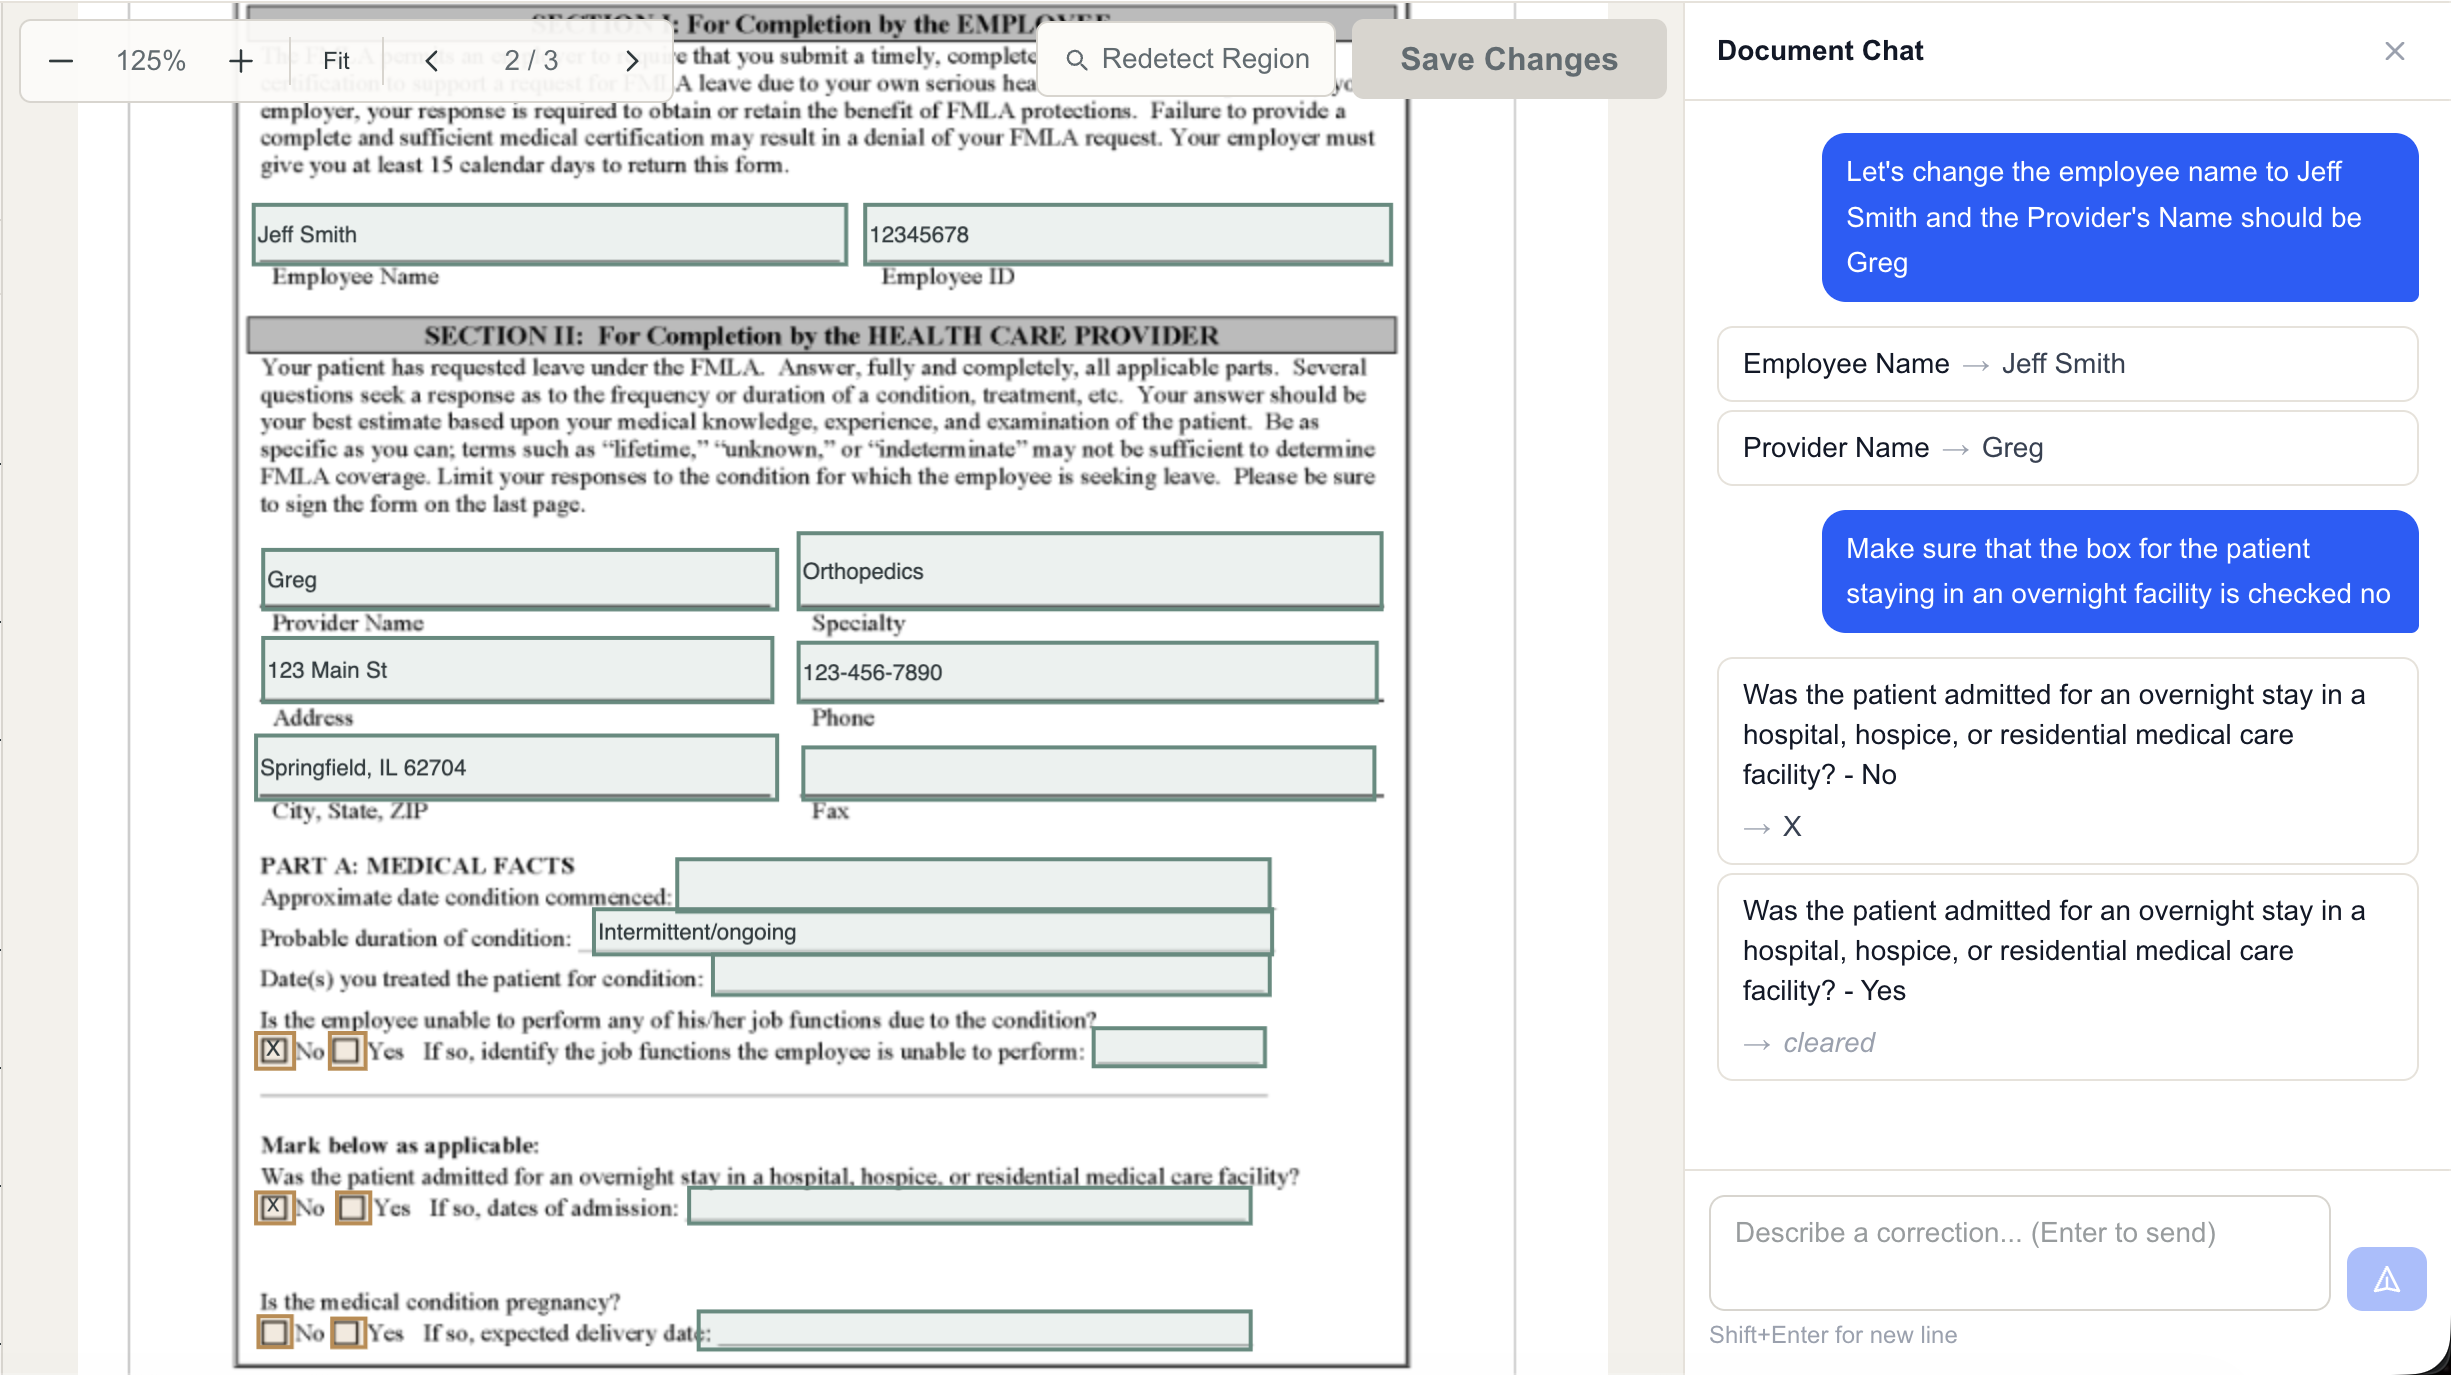Check Yes for pregnancy condition
This screenshot has height=1375, width=2451.
tap(347, 1332)
